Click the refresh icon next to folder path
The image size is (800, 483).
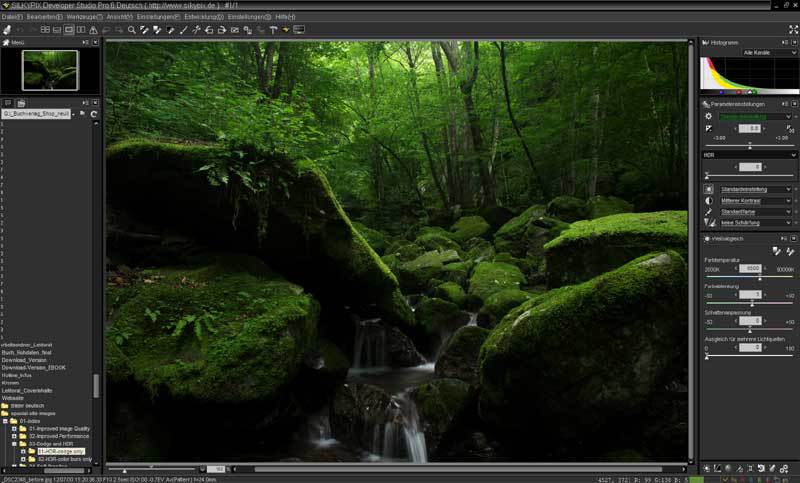pyautogui.click(x=94, y=114)
